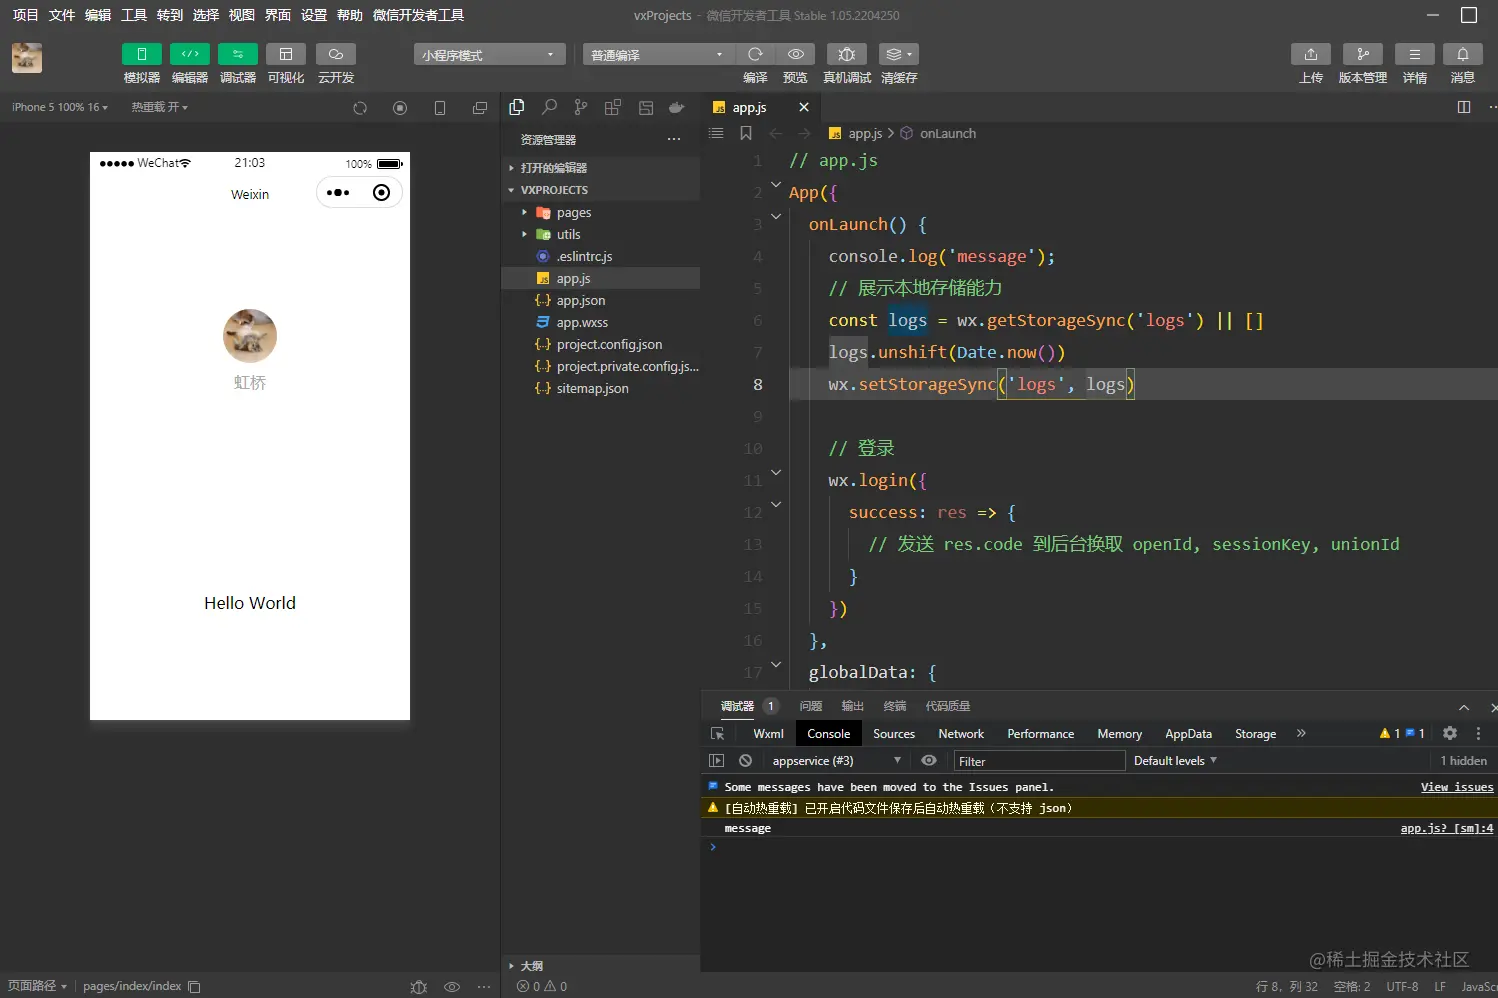Toggle the editor panel button

point(189,54)
